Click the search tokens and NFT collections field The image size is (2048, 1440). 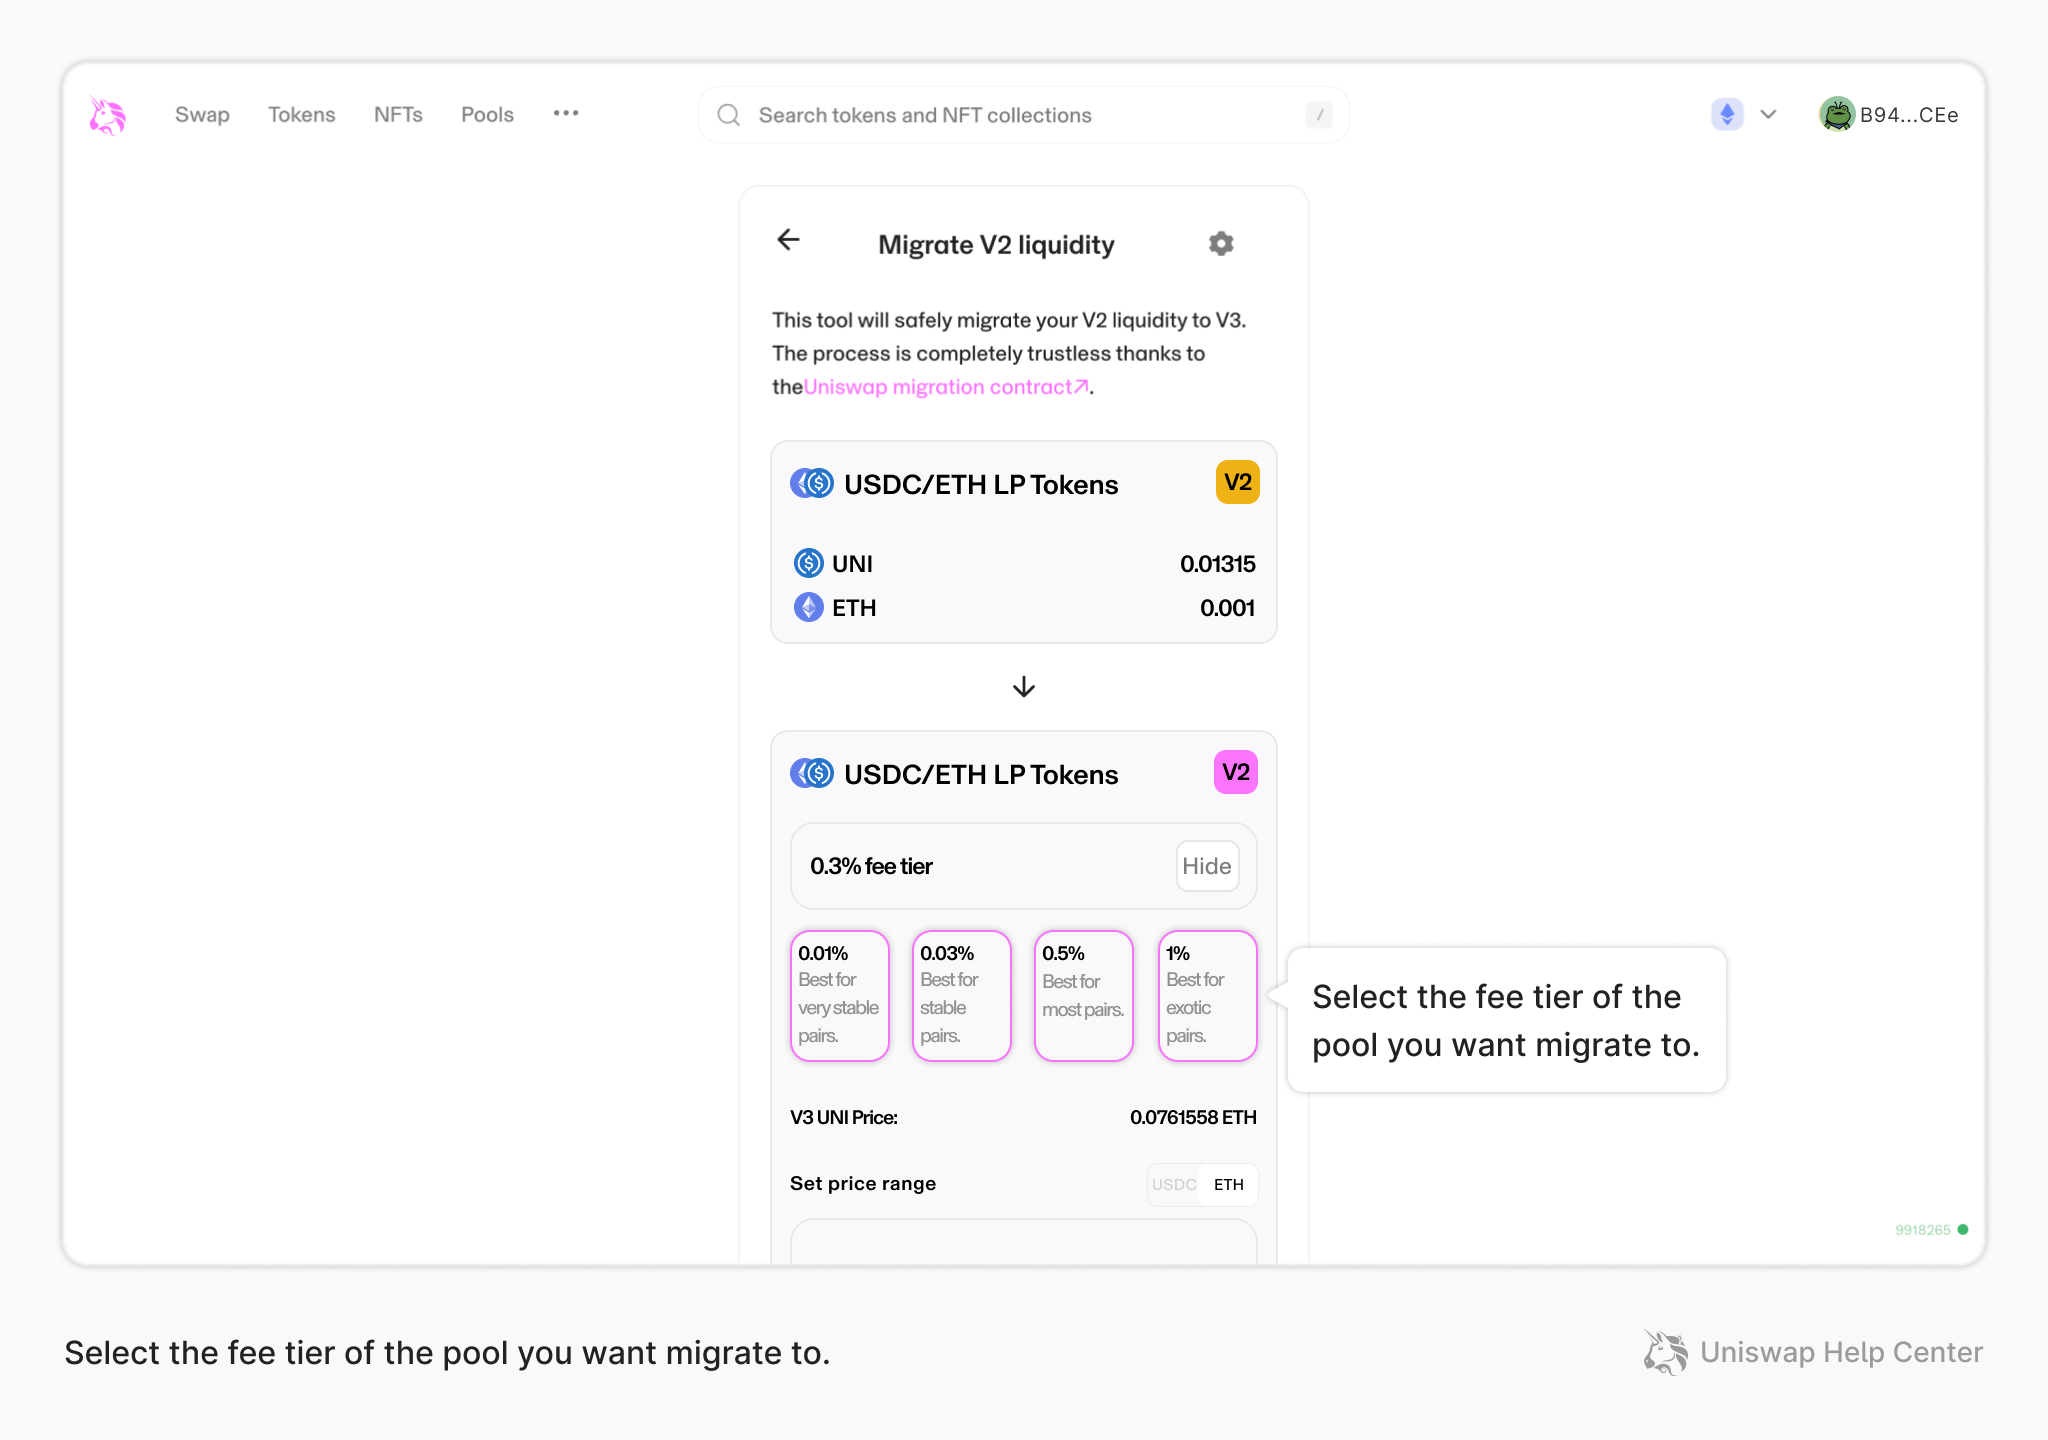[1024, 115]
